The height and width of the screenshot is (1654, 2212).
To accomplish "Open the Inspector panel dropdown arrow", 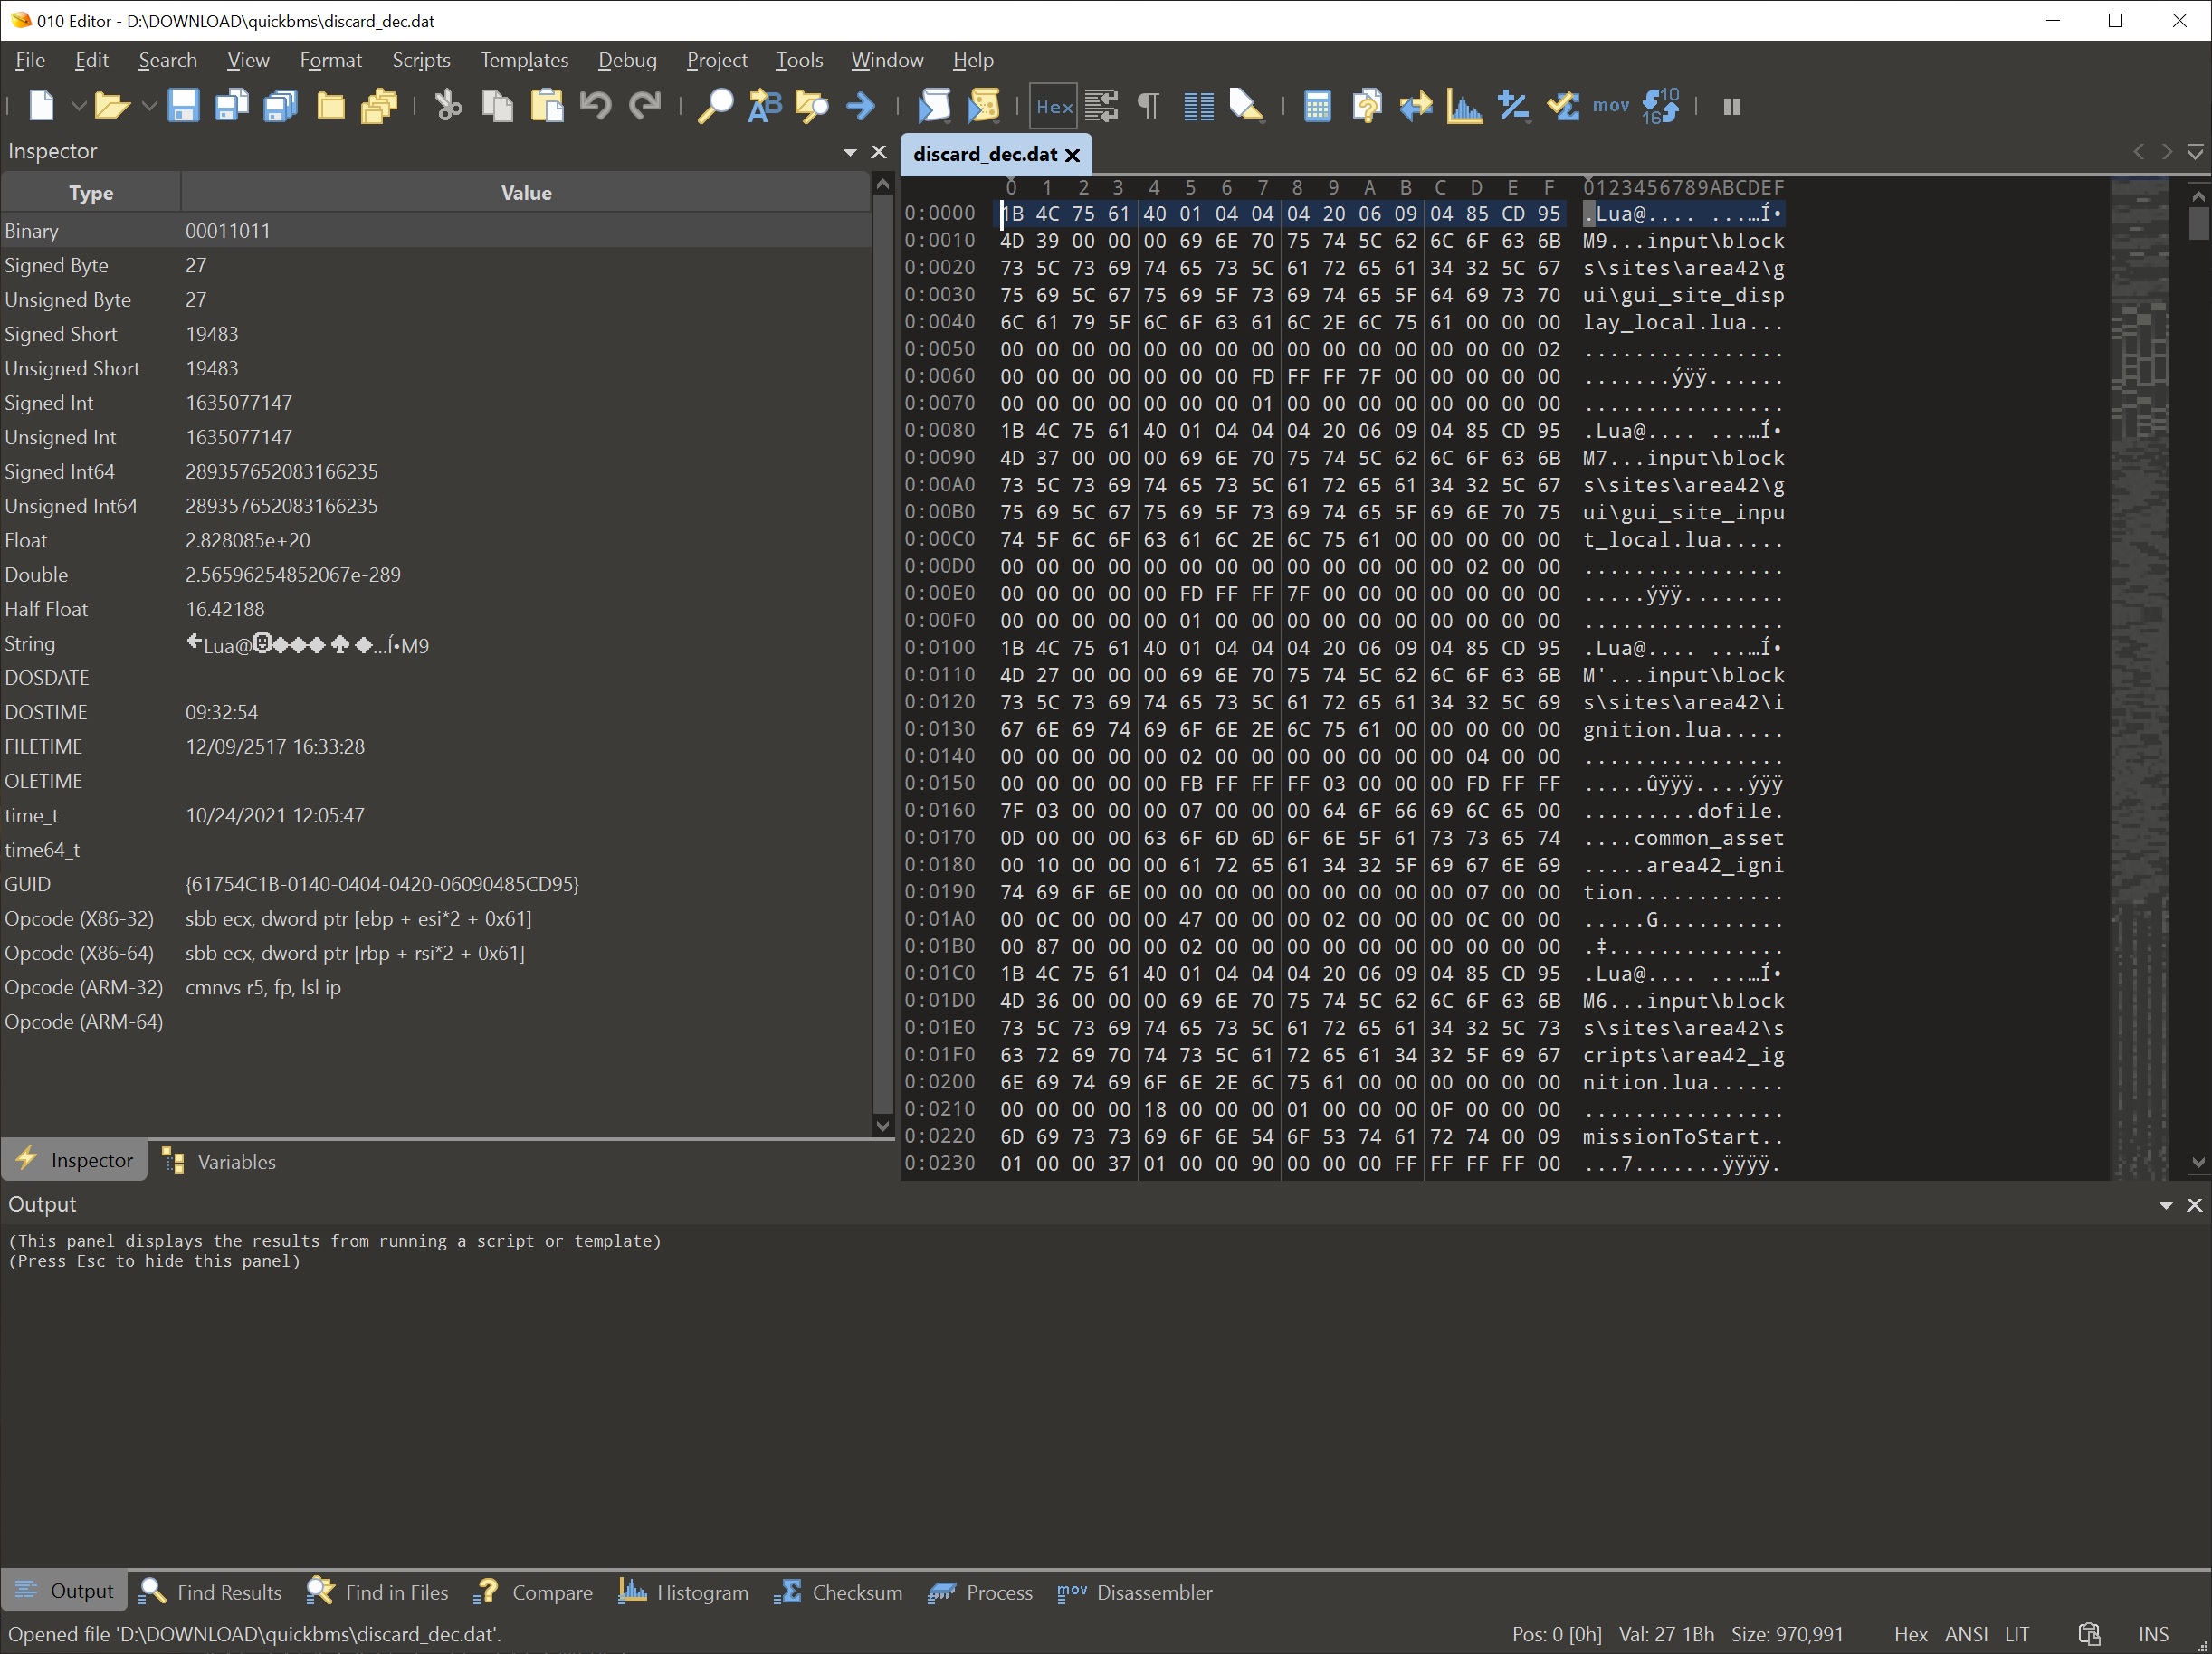I will tap(850, 152).
